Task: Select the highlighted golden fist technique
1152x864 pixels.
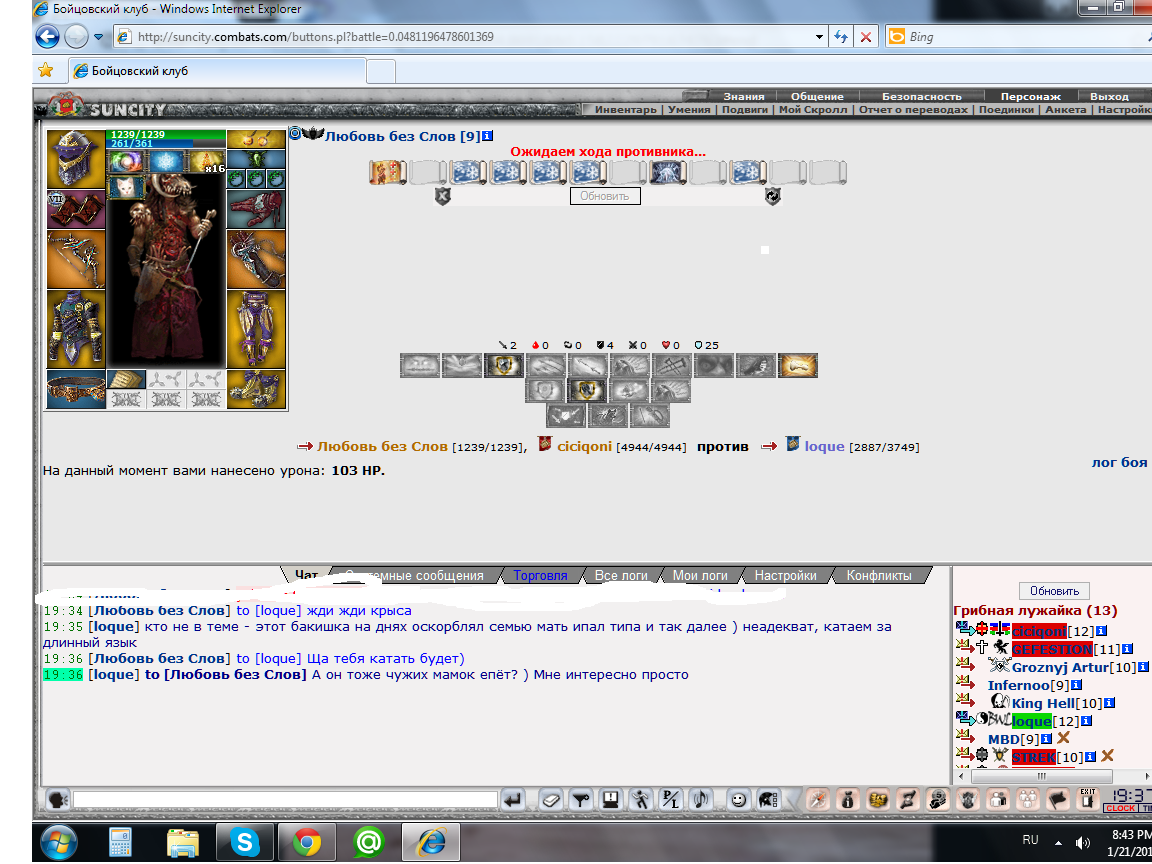Action: pos(798,365)
